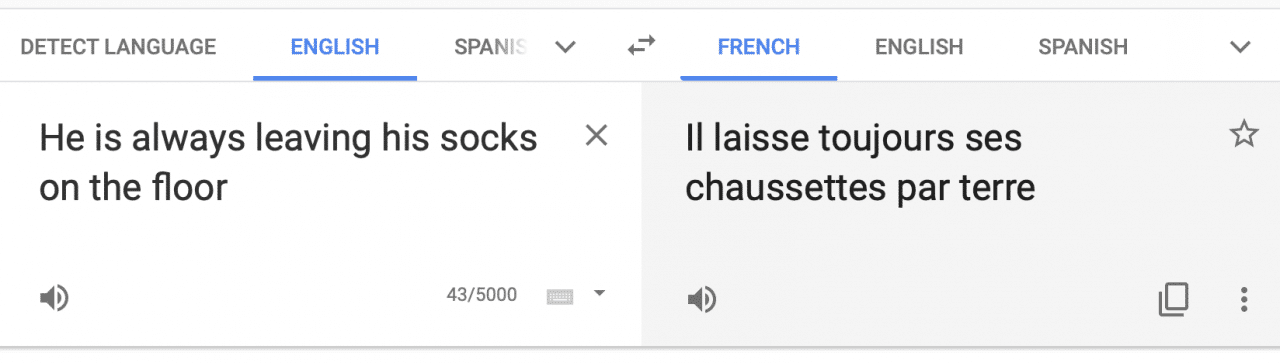The image size is (1280, 363).
Task: Copy the French translation
Action: point(1174,299)
